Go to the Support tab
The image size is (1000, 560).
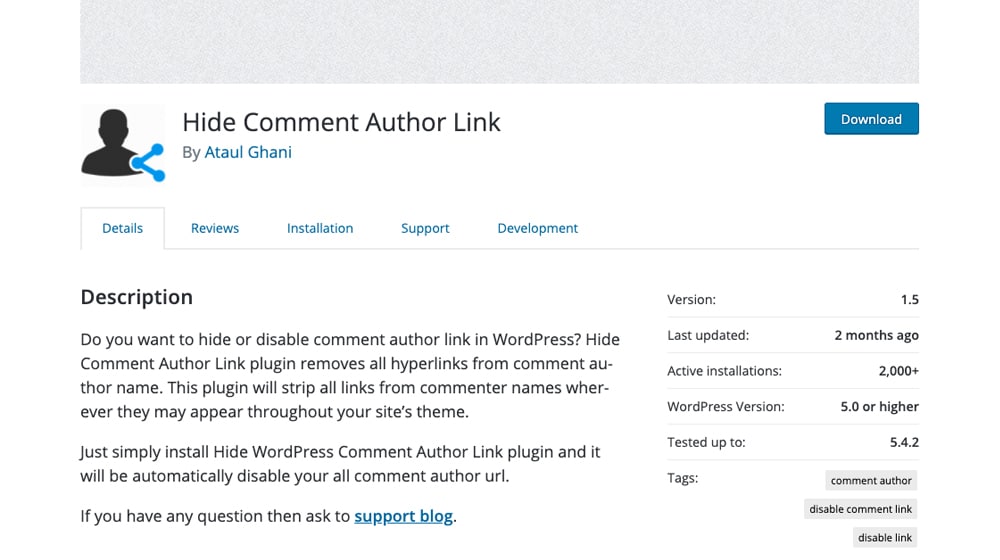(x=425, y=228)
